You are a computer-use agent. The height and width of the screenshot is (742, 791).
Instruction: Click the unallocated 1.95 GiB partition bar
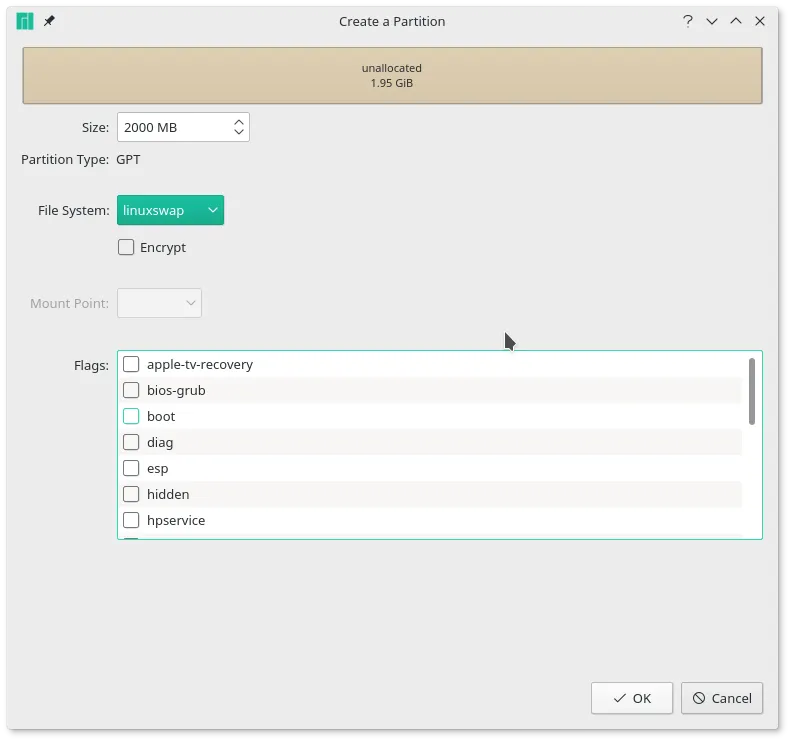click(392, 76)
